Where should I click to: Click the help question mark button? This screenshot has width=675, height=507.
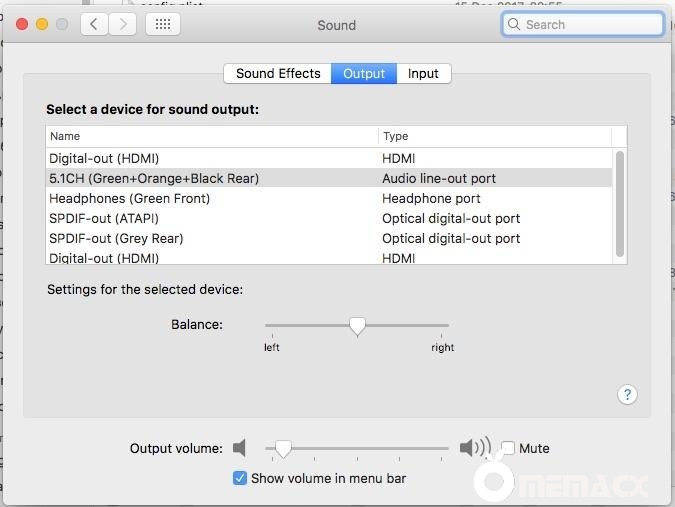click(627, 394)
